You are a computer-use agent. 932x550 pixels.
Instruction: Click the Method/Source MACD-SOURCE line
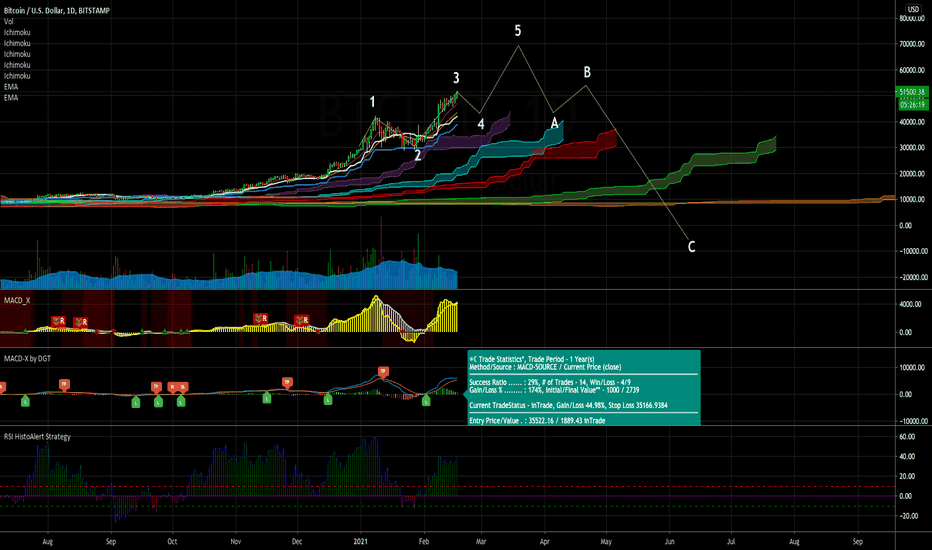545,367
